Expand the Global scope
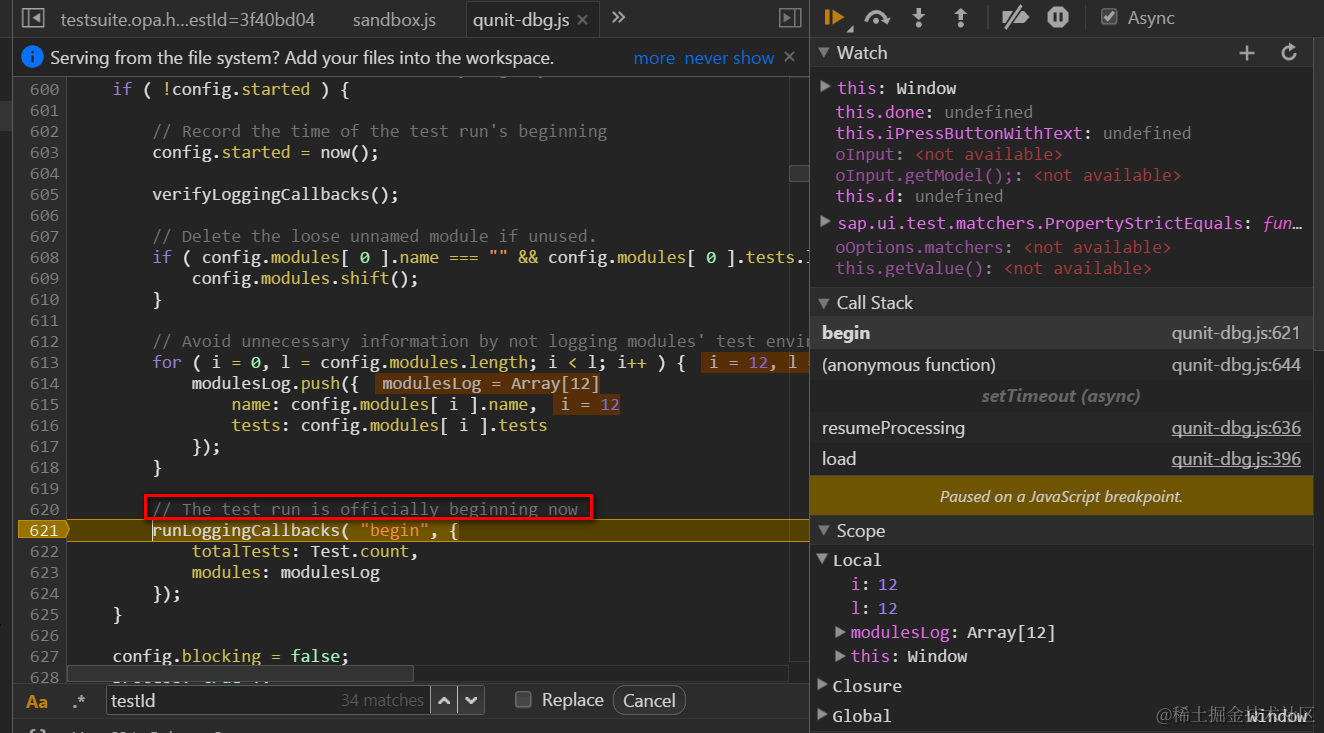The height and width of the screenshot is (733, 1324). coord(822,715)
